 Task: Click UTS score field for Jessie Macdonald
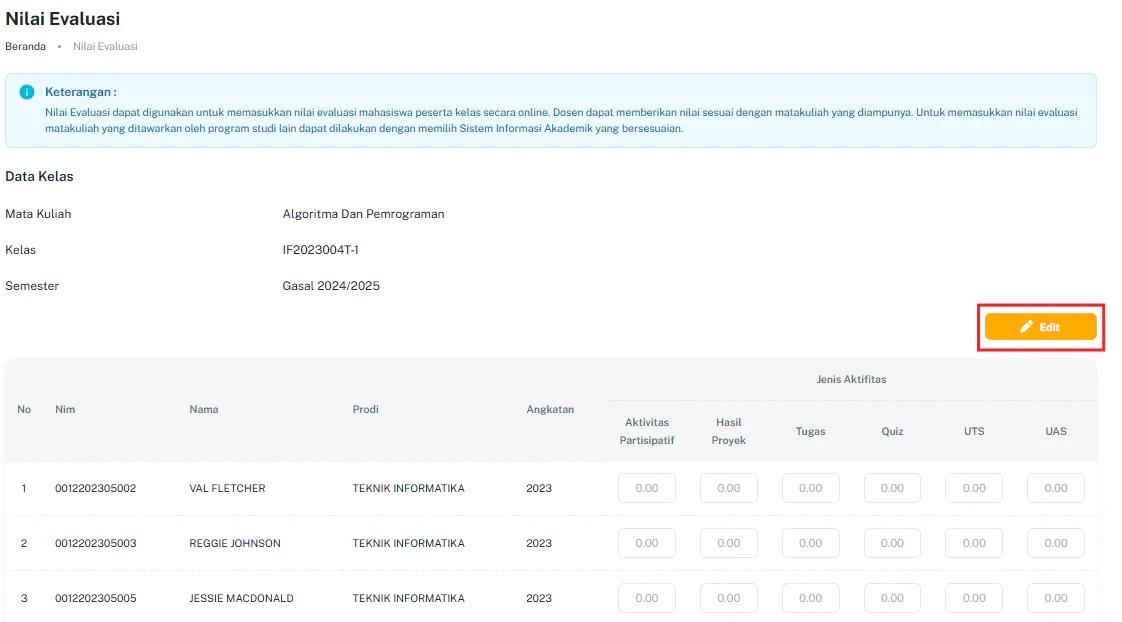click(974, 598)
